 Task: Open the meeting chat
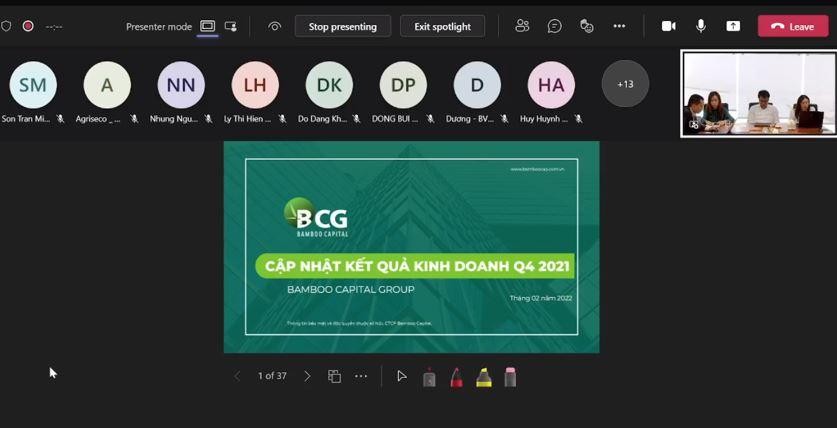pos(554,26)
